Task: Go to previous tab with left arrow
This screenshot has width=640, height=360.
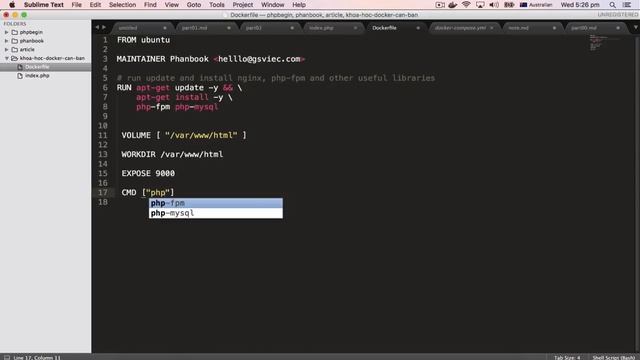Action: point(97,27)
